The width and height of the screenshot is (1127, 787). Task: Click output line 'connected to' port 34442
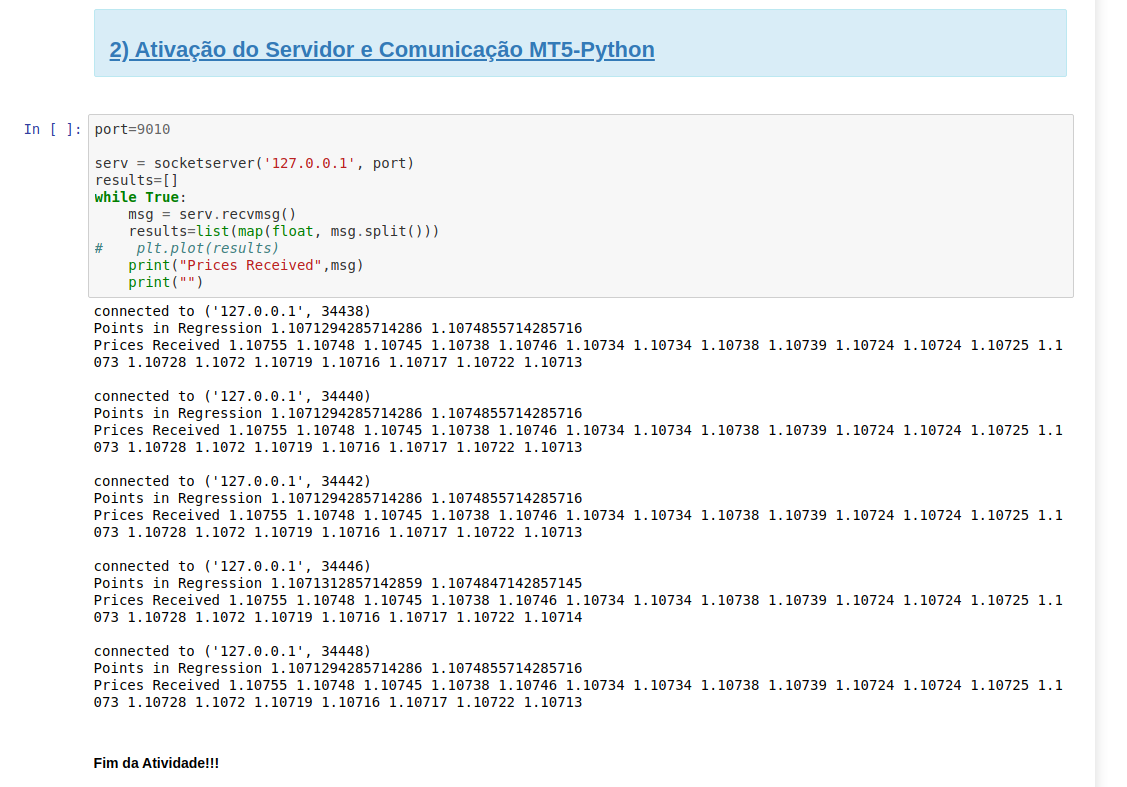pos(232,481)
